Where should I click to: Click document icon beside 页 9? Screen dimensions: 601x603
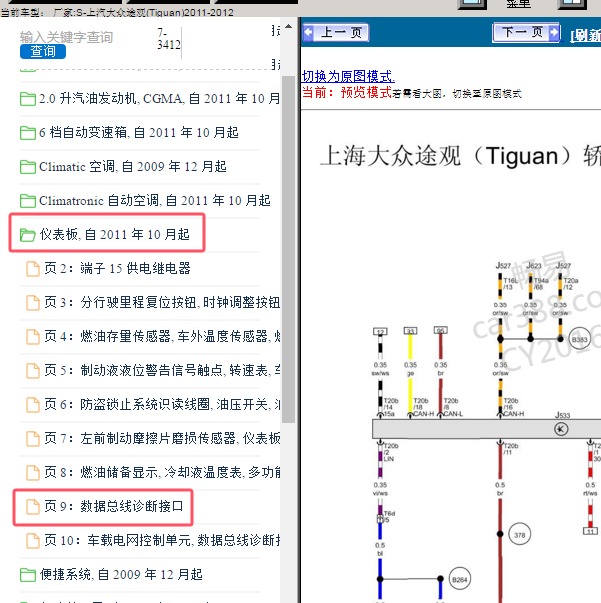tap(33, 506)
